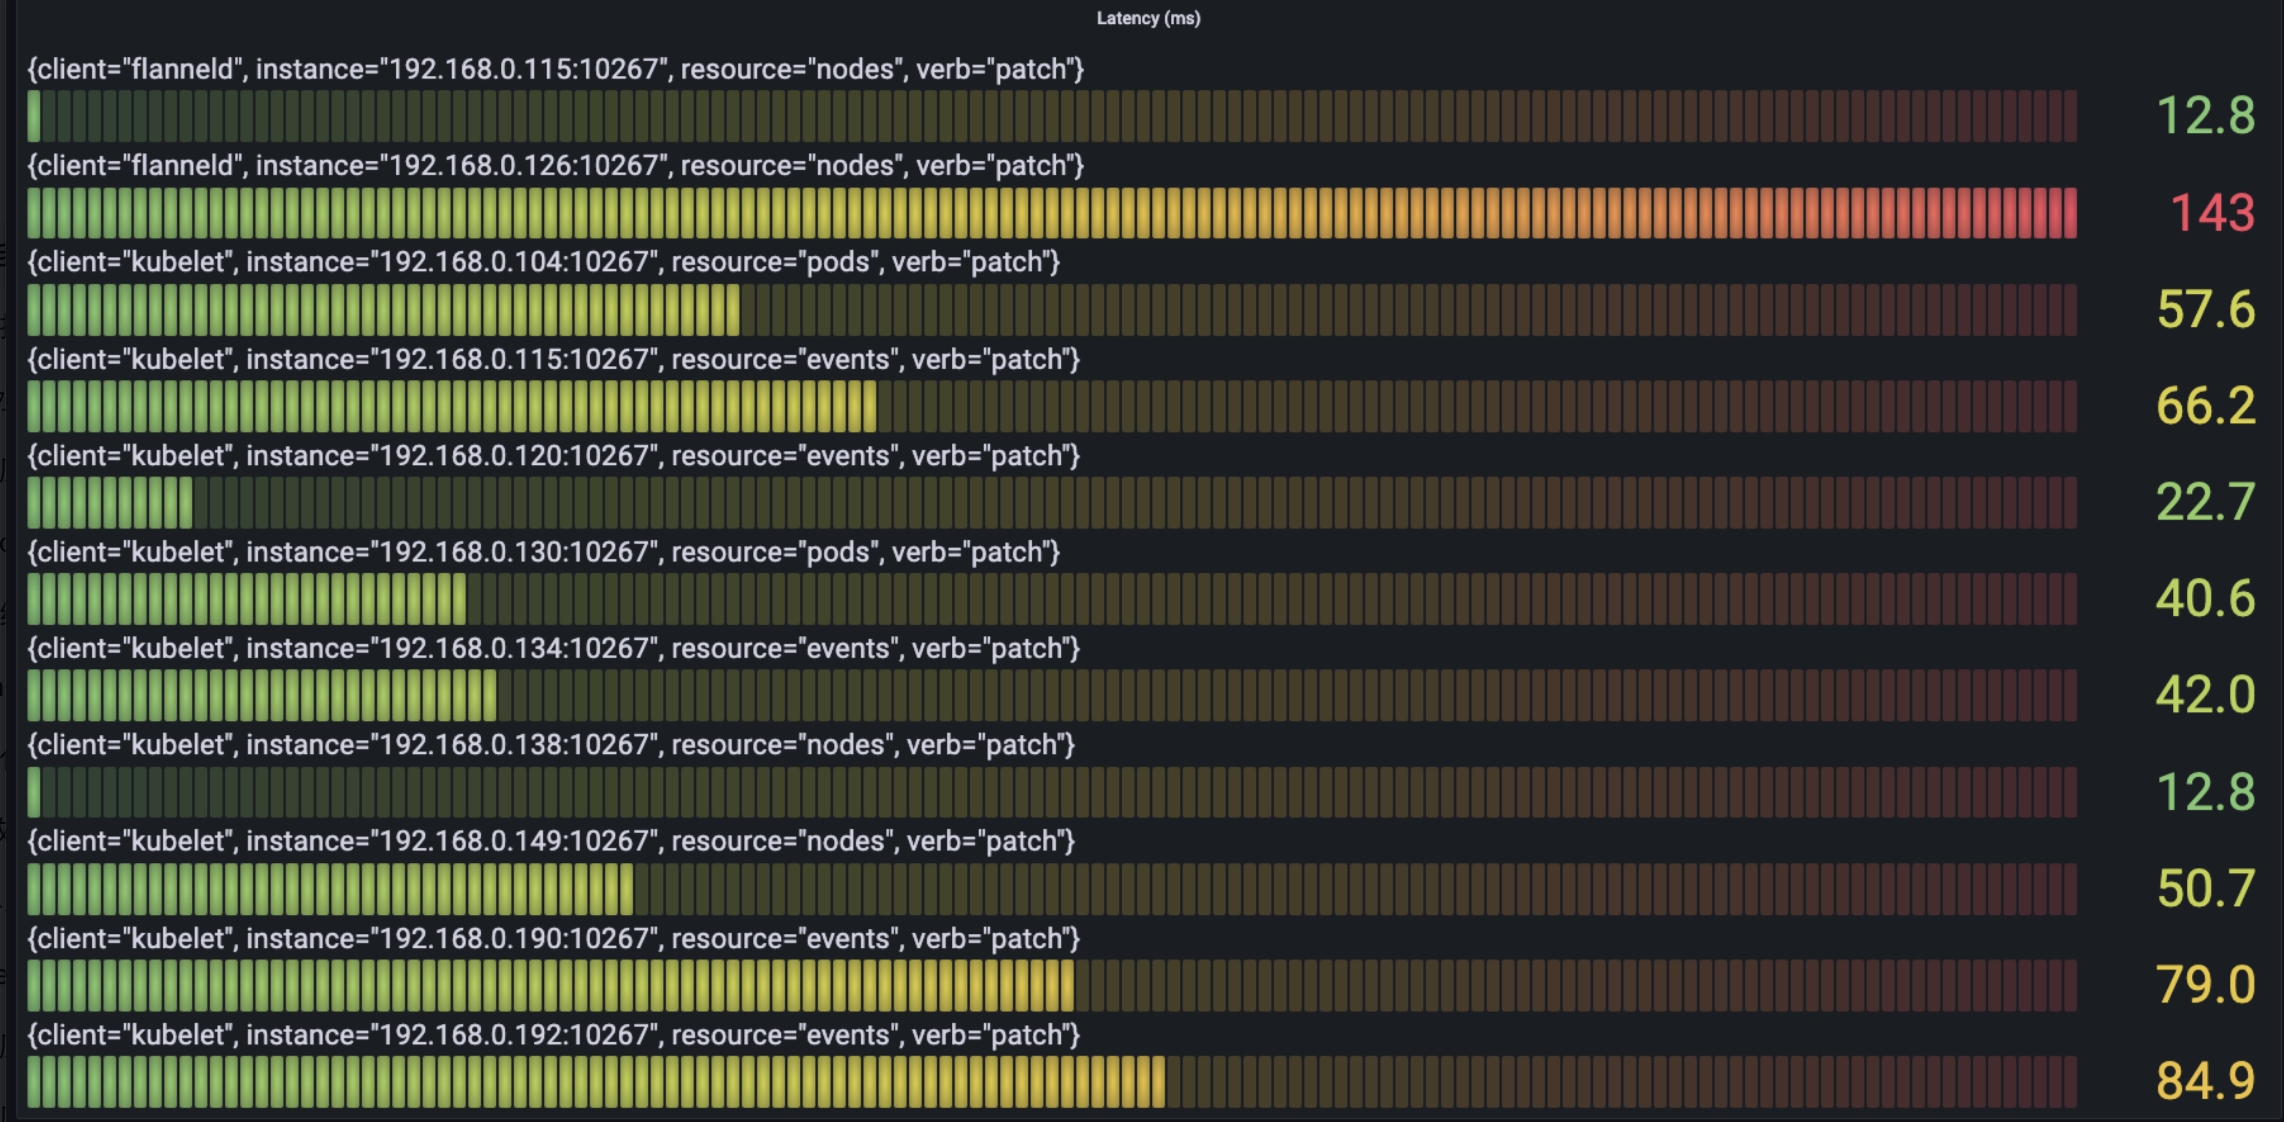
Task: Click the 143 latency value
Action: pyautogui.click(x=2211, y=213)
